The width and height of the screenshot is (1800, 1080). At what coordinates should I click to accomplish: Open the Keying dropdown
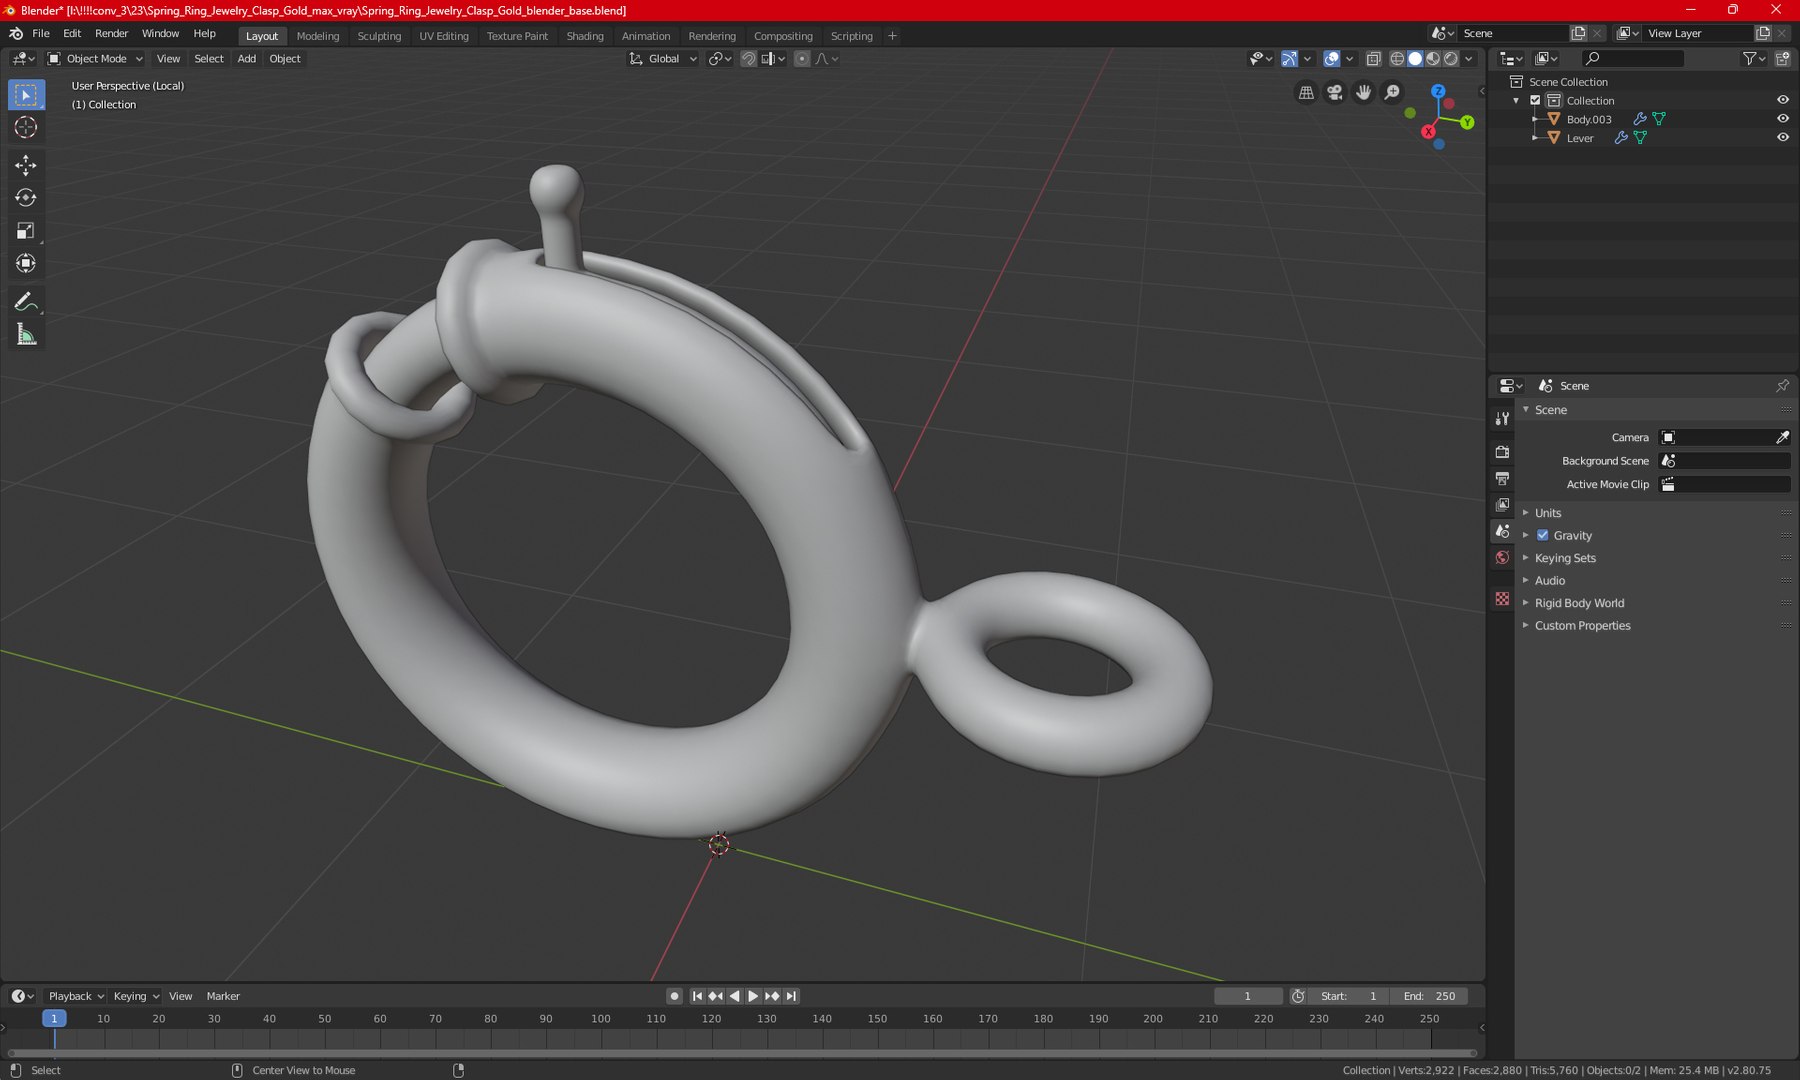[136, 996]
